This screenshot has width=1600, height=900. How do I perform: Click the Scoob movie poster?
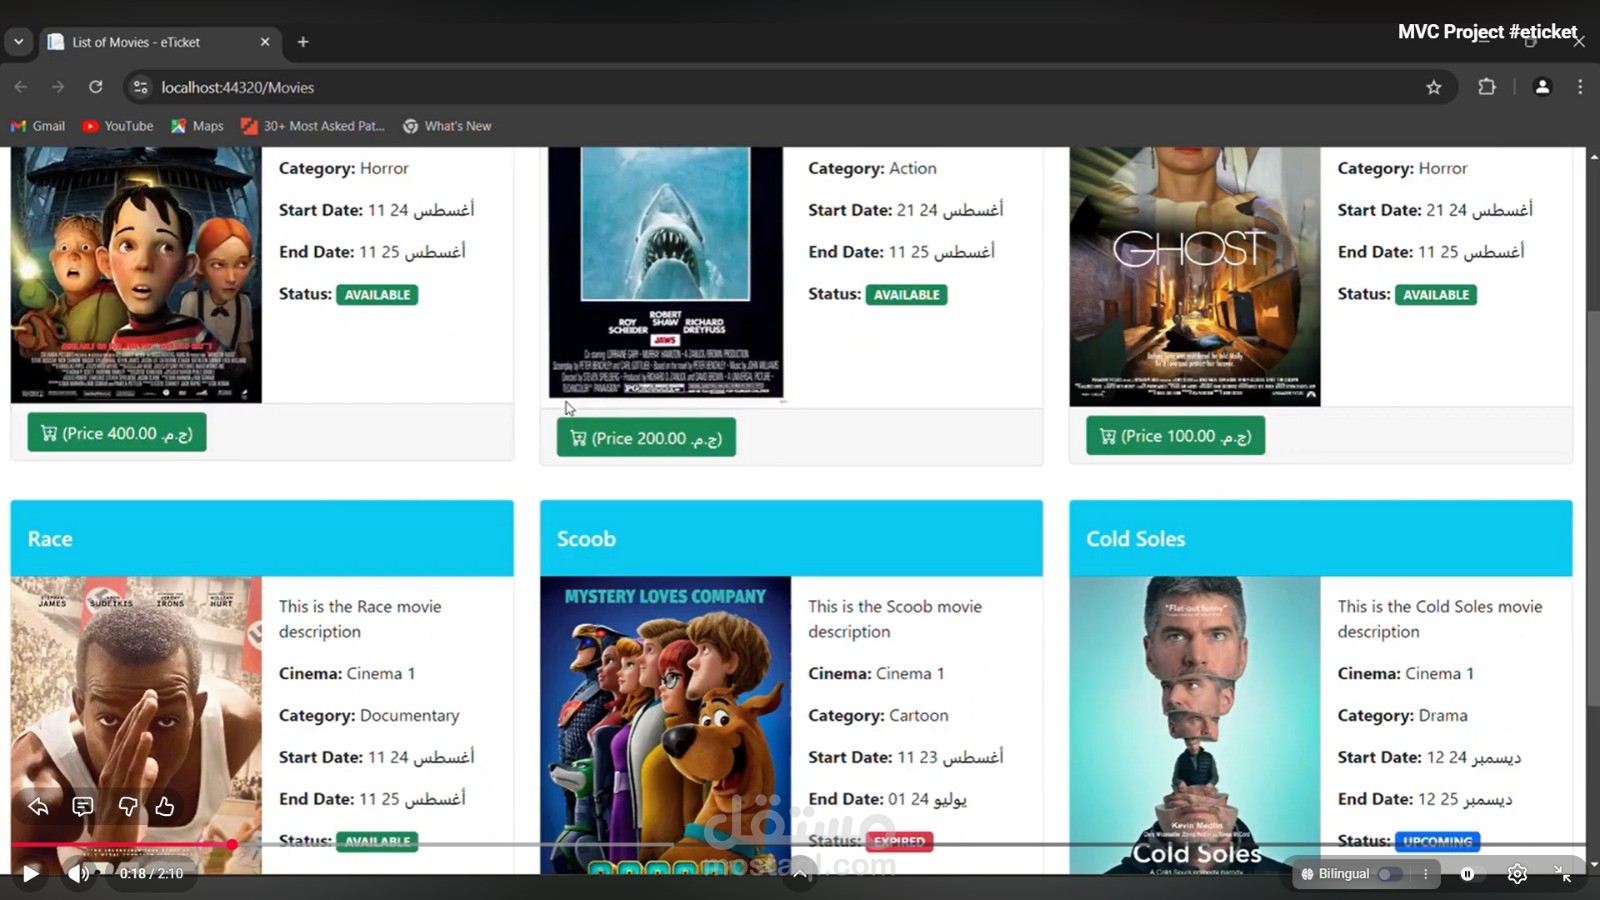point(666,726)
